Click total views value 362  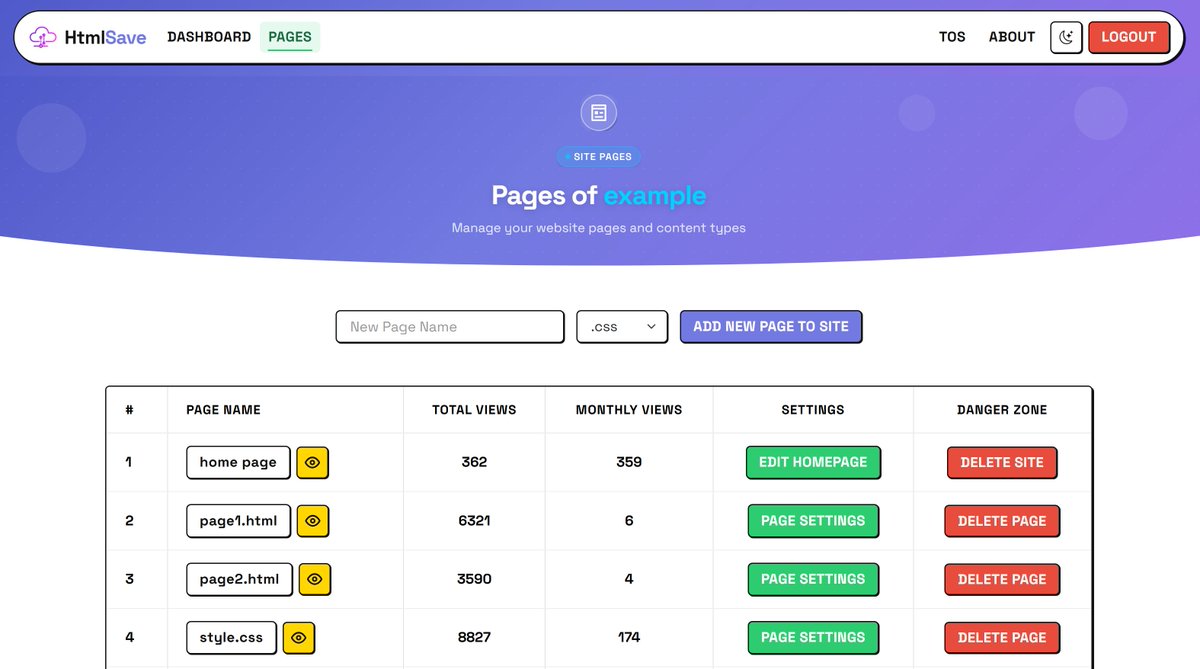pos(474,462)
